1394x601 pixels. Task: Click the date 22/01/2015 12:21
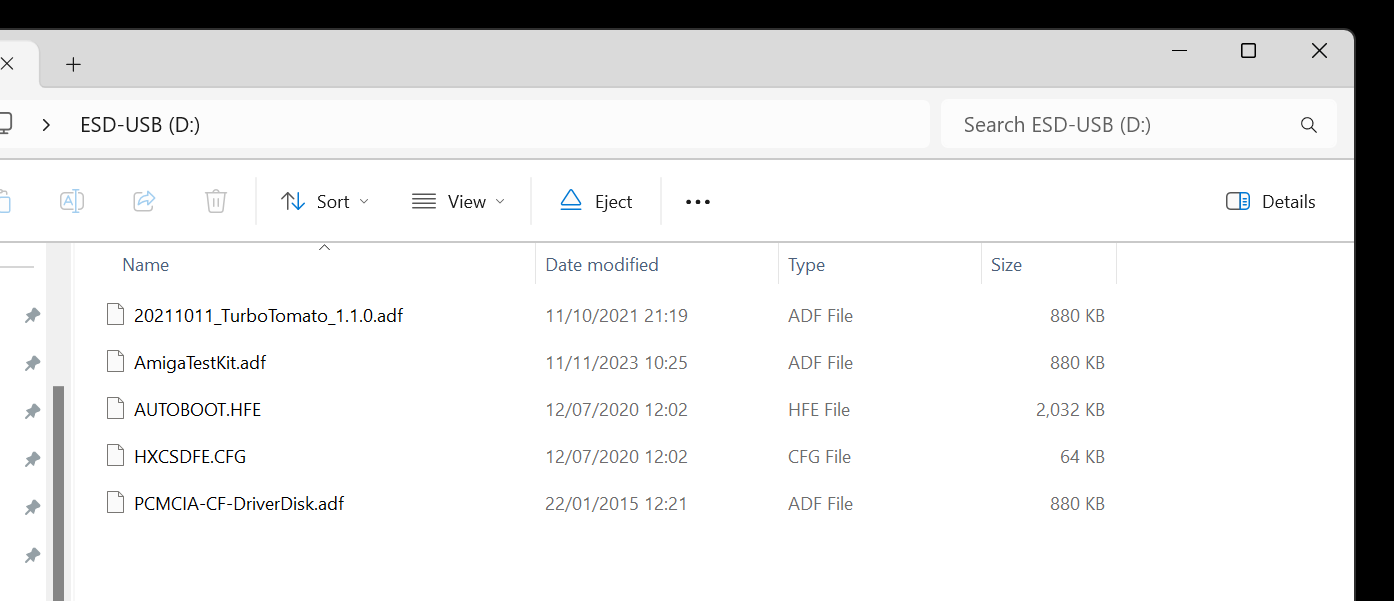pos(616,503)
